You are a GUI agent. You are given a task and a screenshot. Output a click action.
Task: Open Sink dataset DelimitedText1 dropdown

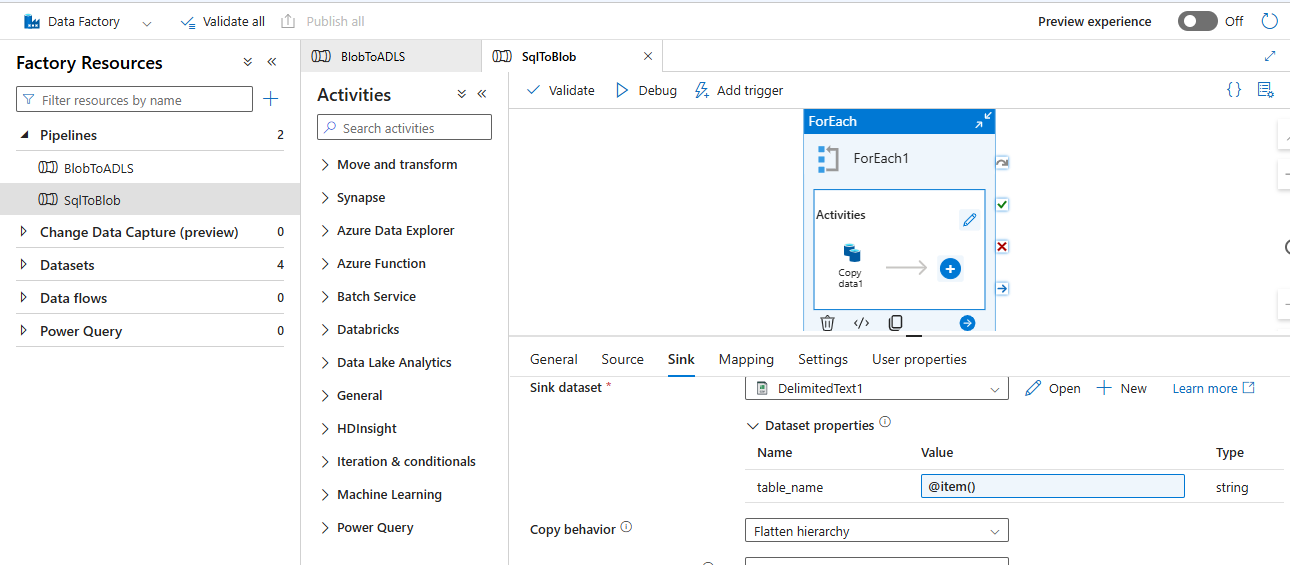[877, 389]
